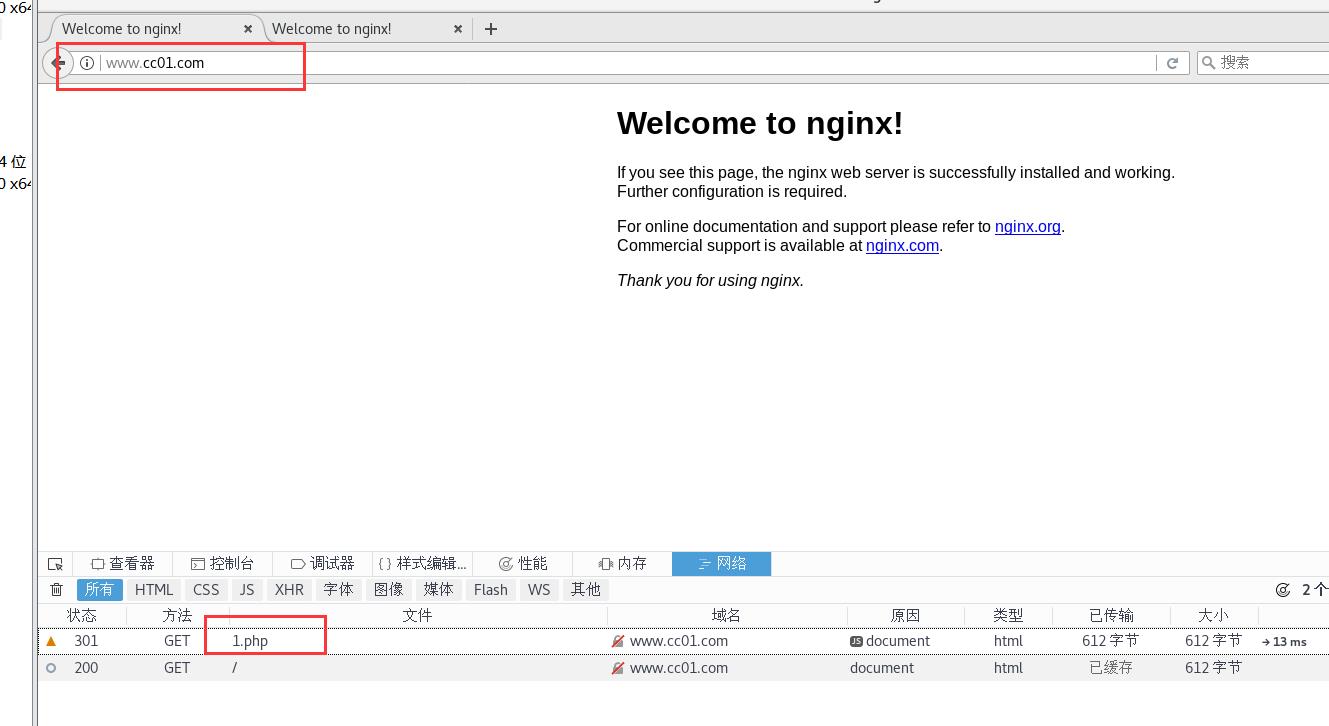Sort by 大小 size column

click(1213, 616)
